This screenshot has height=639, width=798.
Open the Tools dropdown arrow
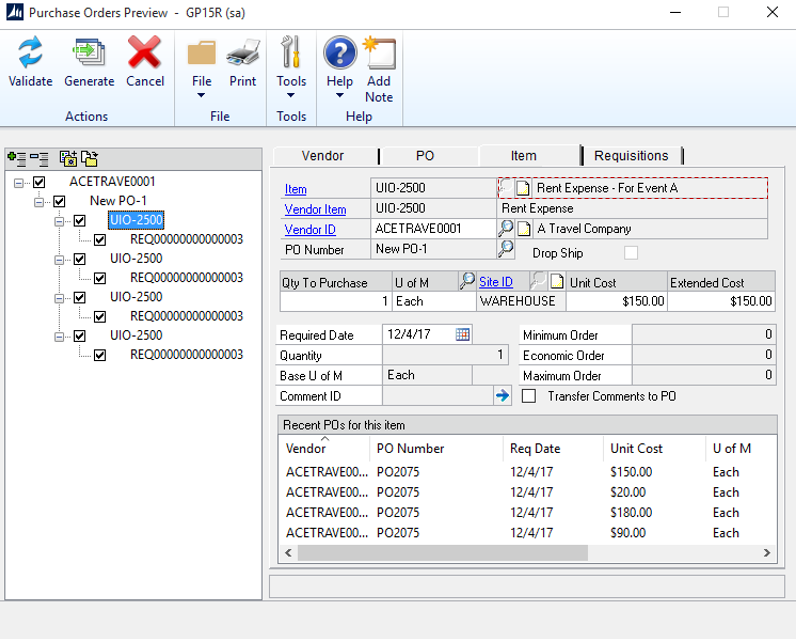point(291,95)
